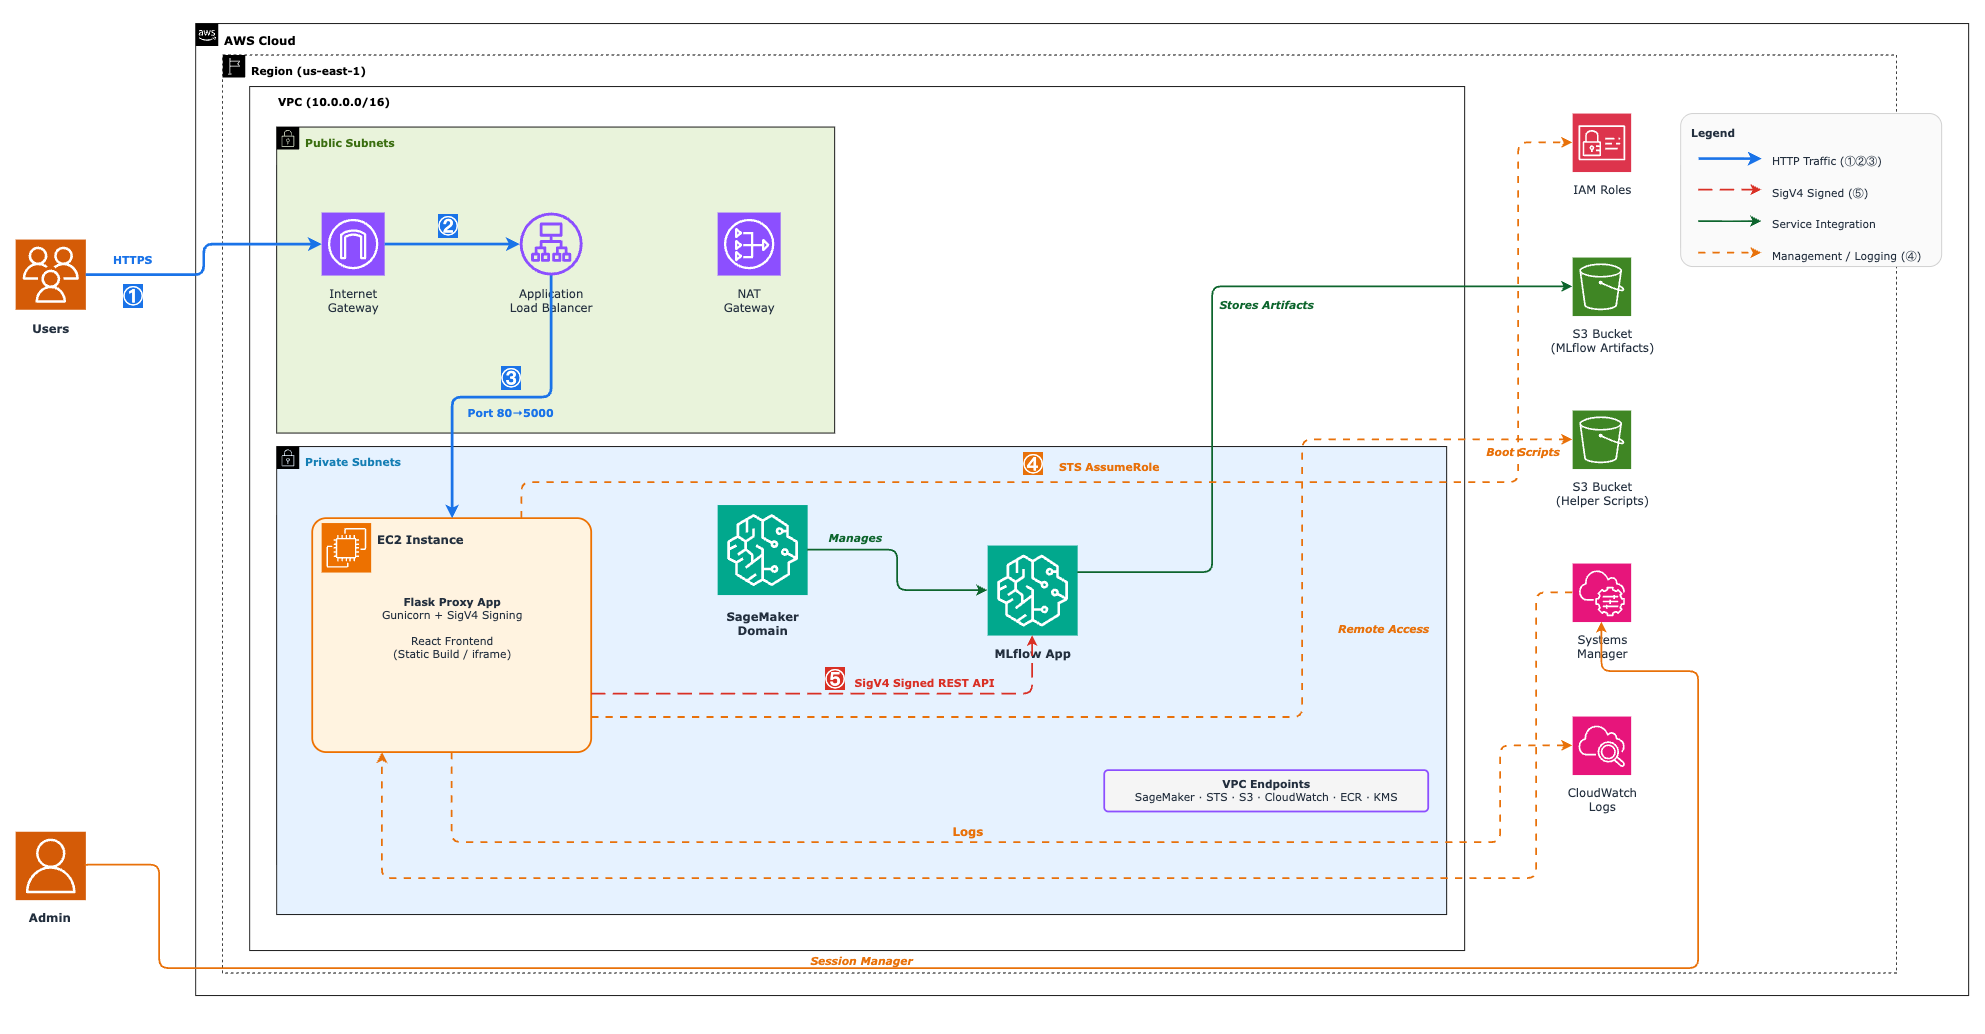Click the EC2 Instance chip icon

tap(346, 548)
